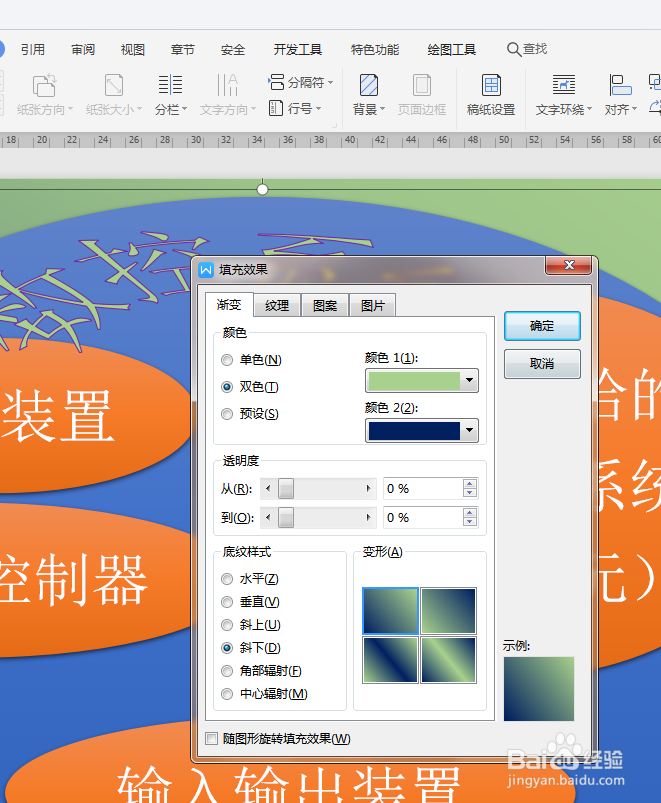This screenshot has width=661, height=803.
Task: Click rotation handle above the shape
Action: click(262, 189)
